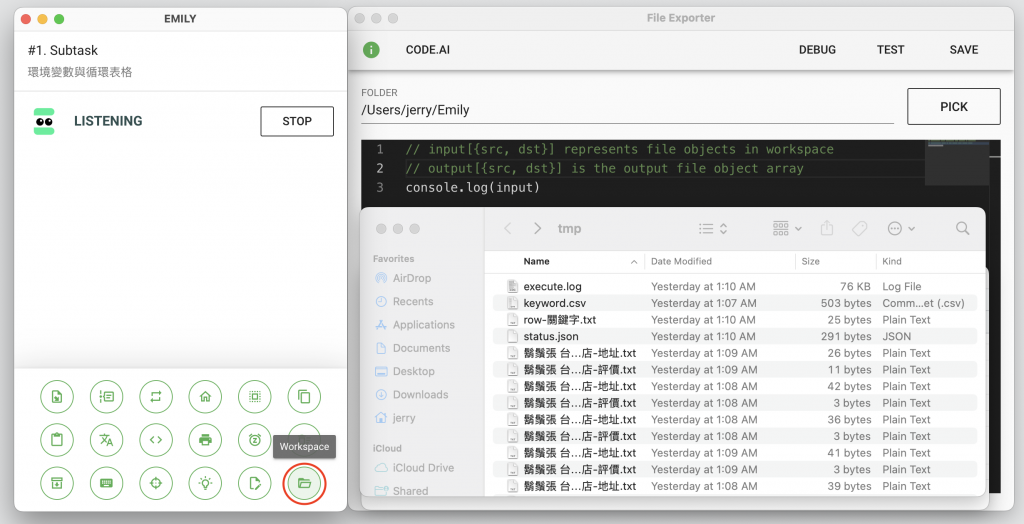Select the status.json file
This screenshot has height=524, width=1024.
[735, 336]
